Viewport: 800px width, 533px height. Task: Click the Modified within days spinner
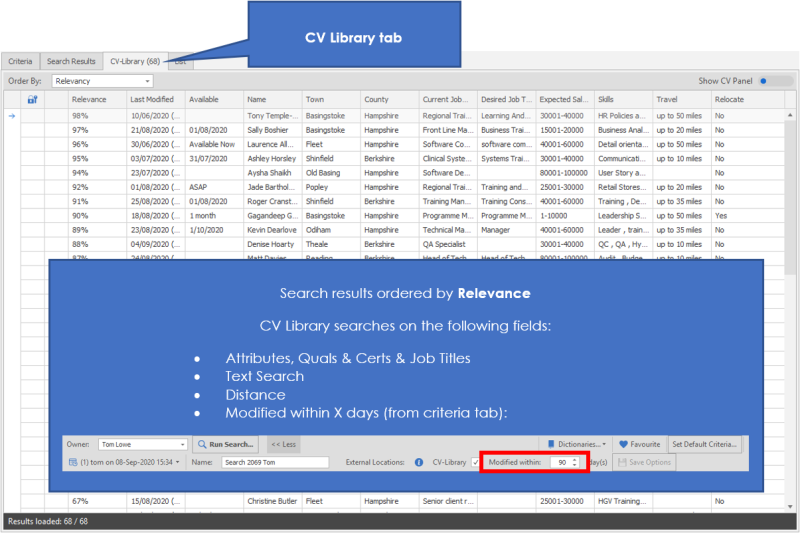pyautogui.click(x=575, y=462)
